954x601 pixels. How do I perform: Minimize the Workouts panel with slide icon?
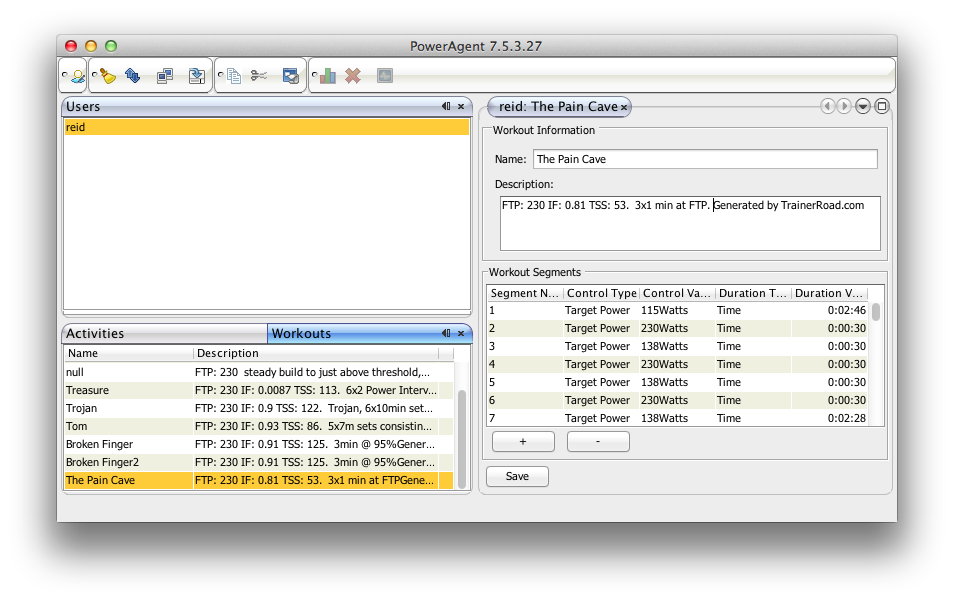(x=446, y=333)
